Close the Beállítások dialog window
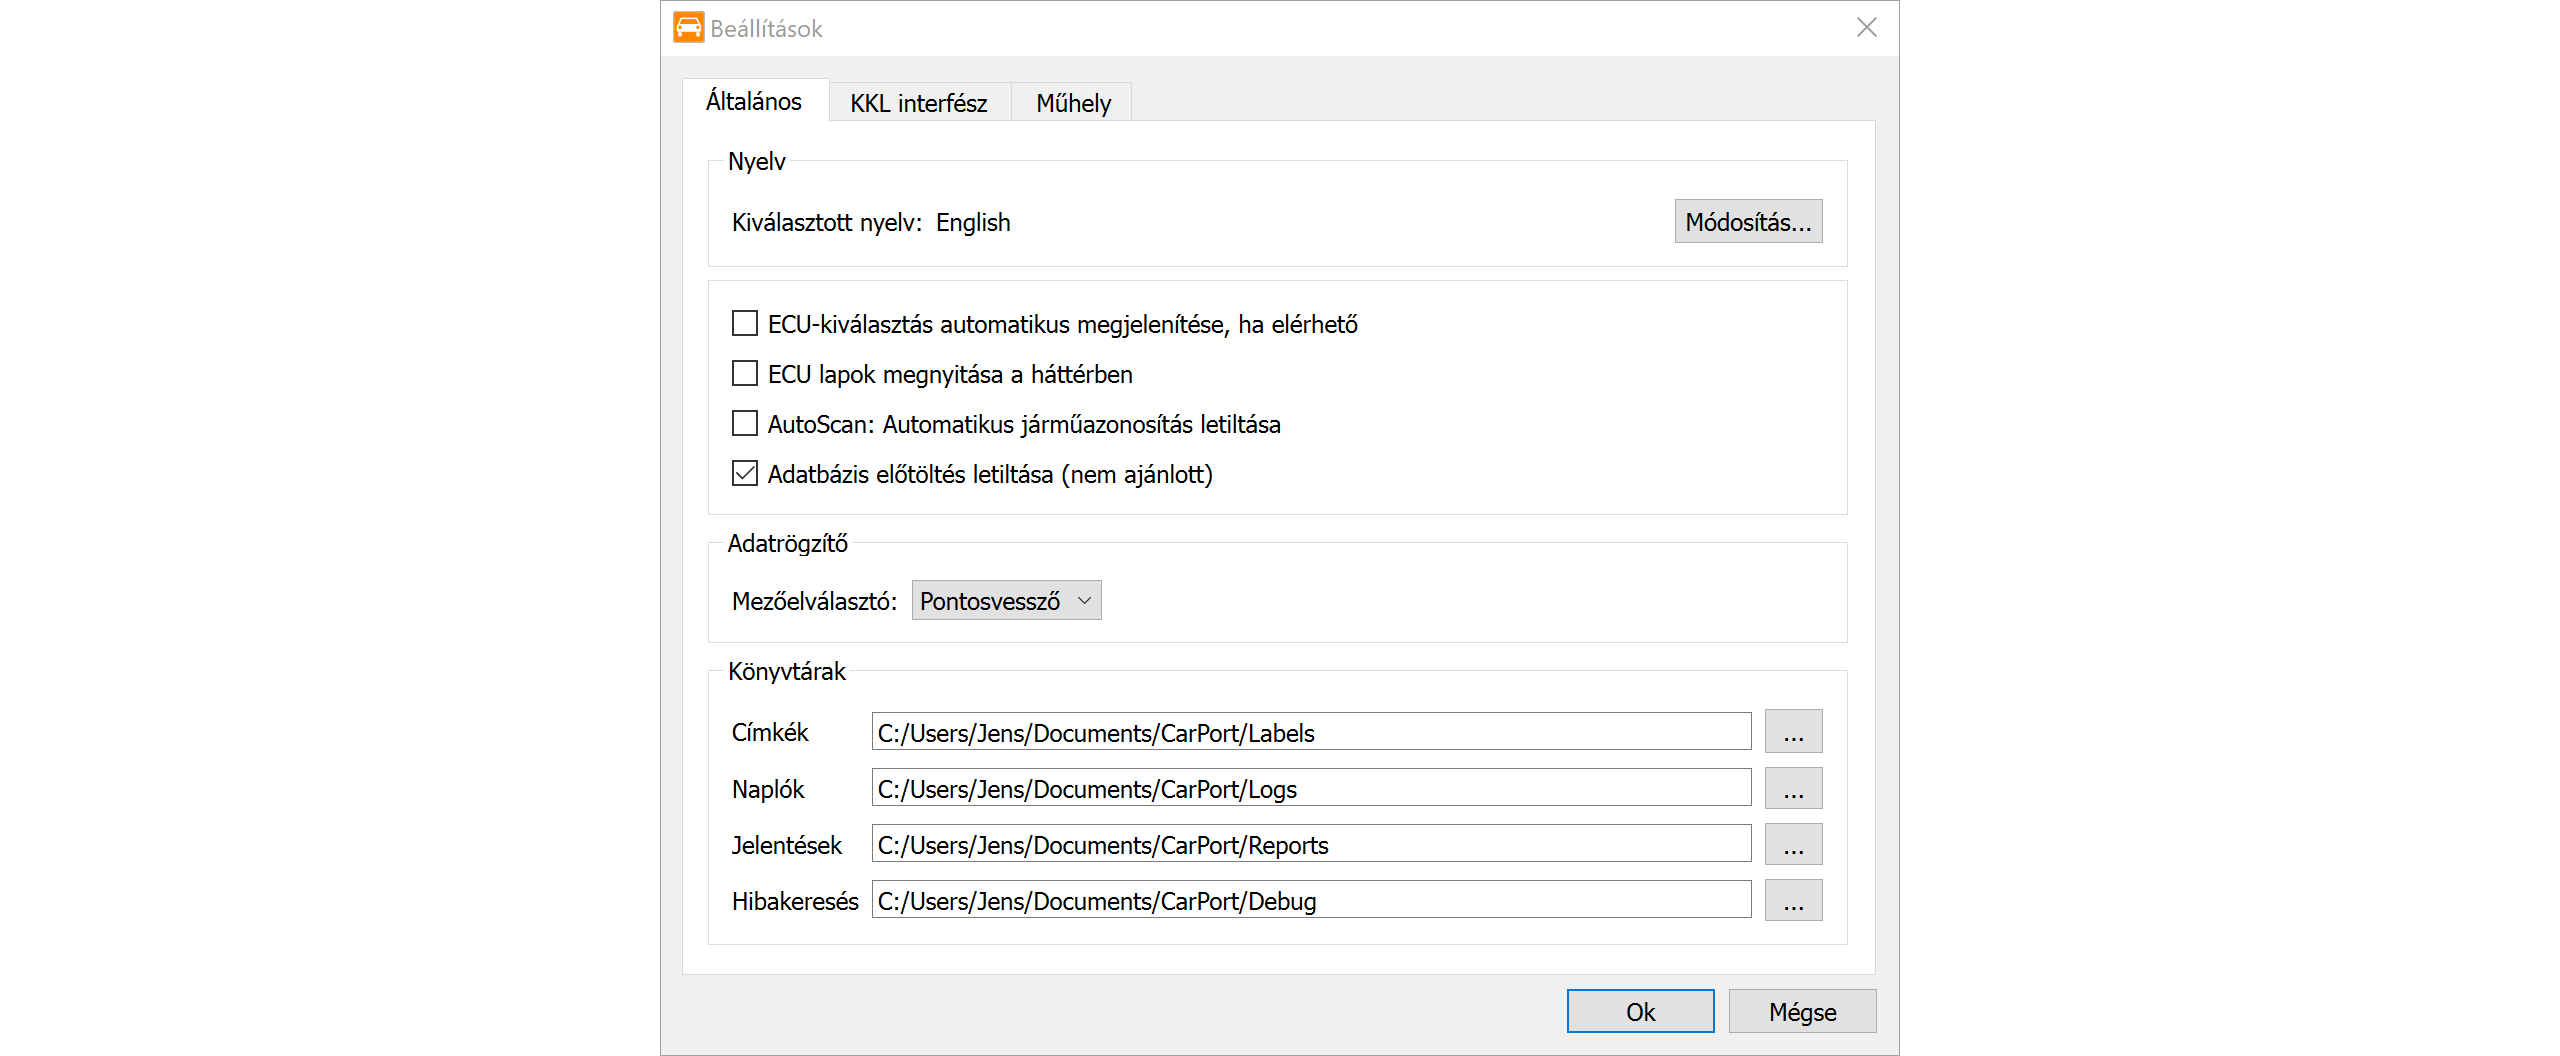The height and width of the screenshot is (1056, 2560). [x=1866, y=27]
